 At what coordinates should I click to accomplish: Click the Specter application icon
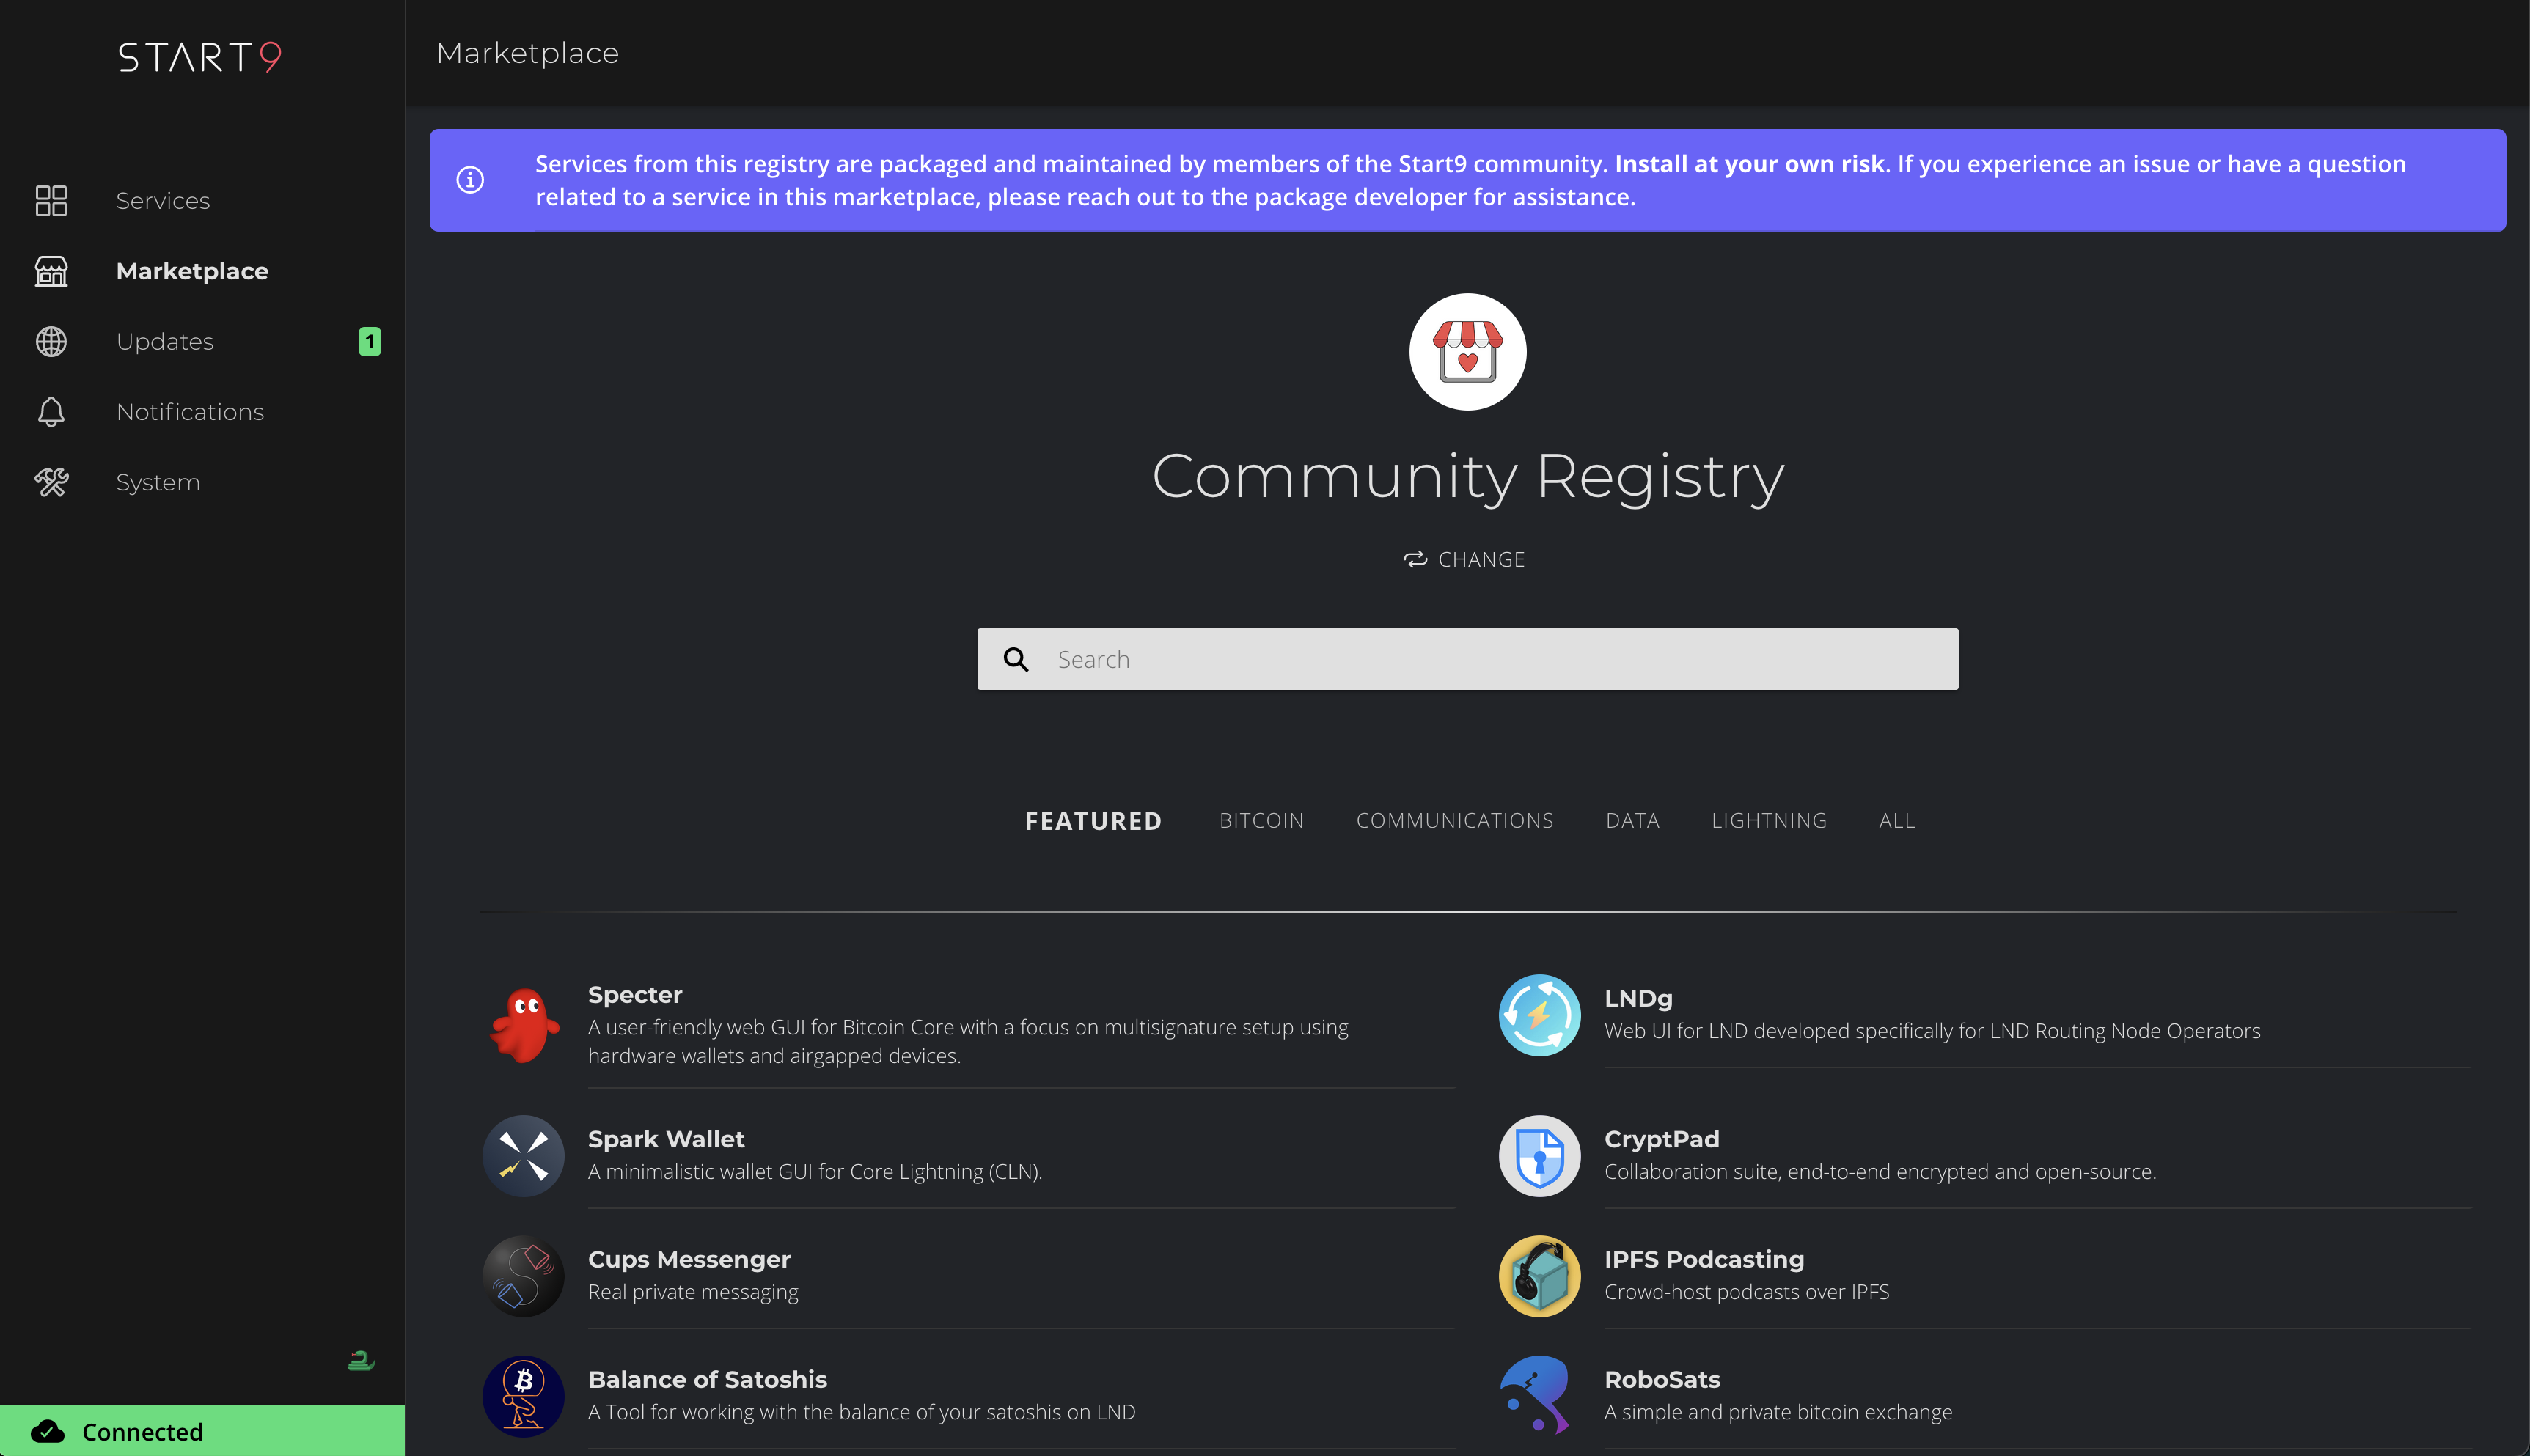(x=521, y=1022)
